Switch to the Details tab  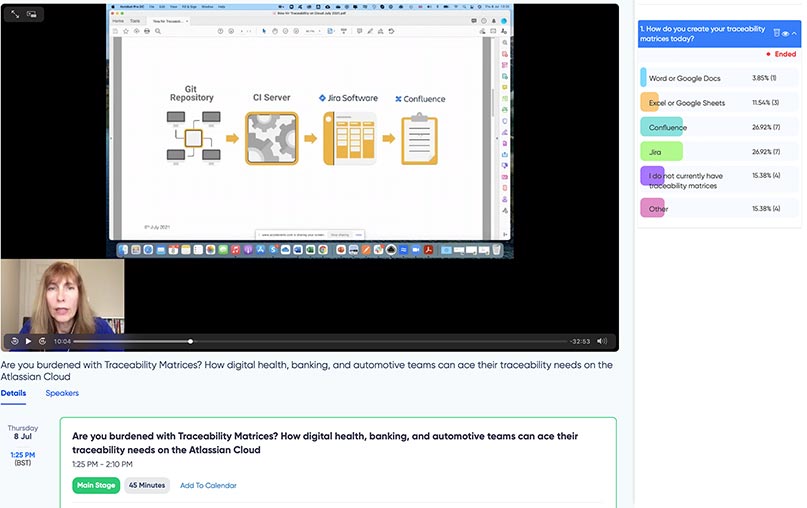point(13,393)
